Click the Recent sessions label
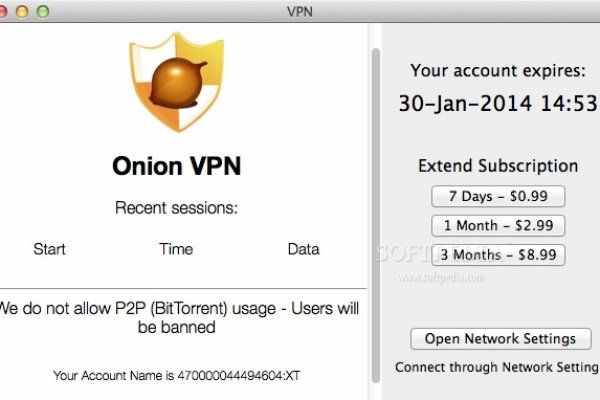 tap(176, 208)
